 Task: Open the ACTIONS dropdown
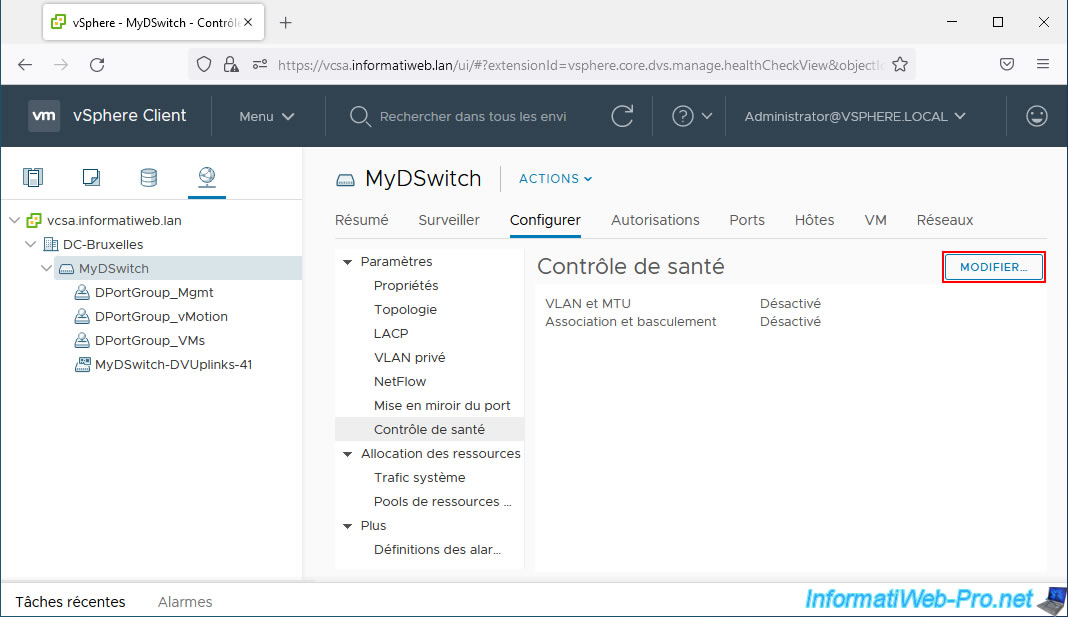click(x=555, y=179)
